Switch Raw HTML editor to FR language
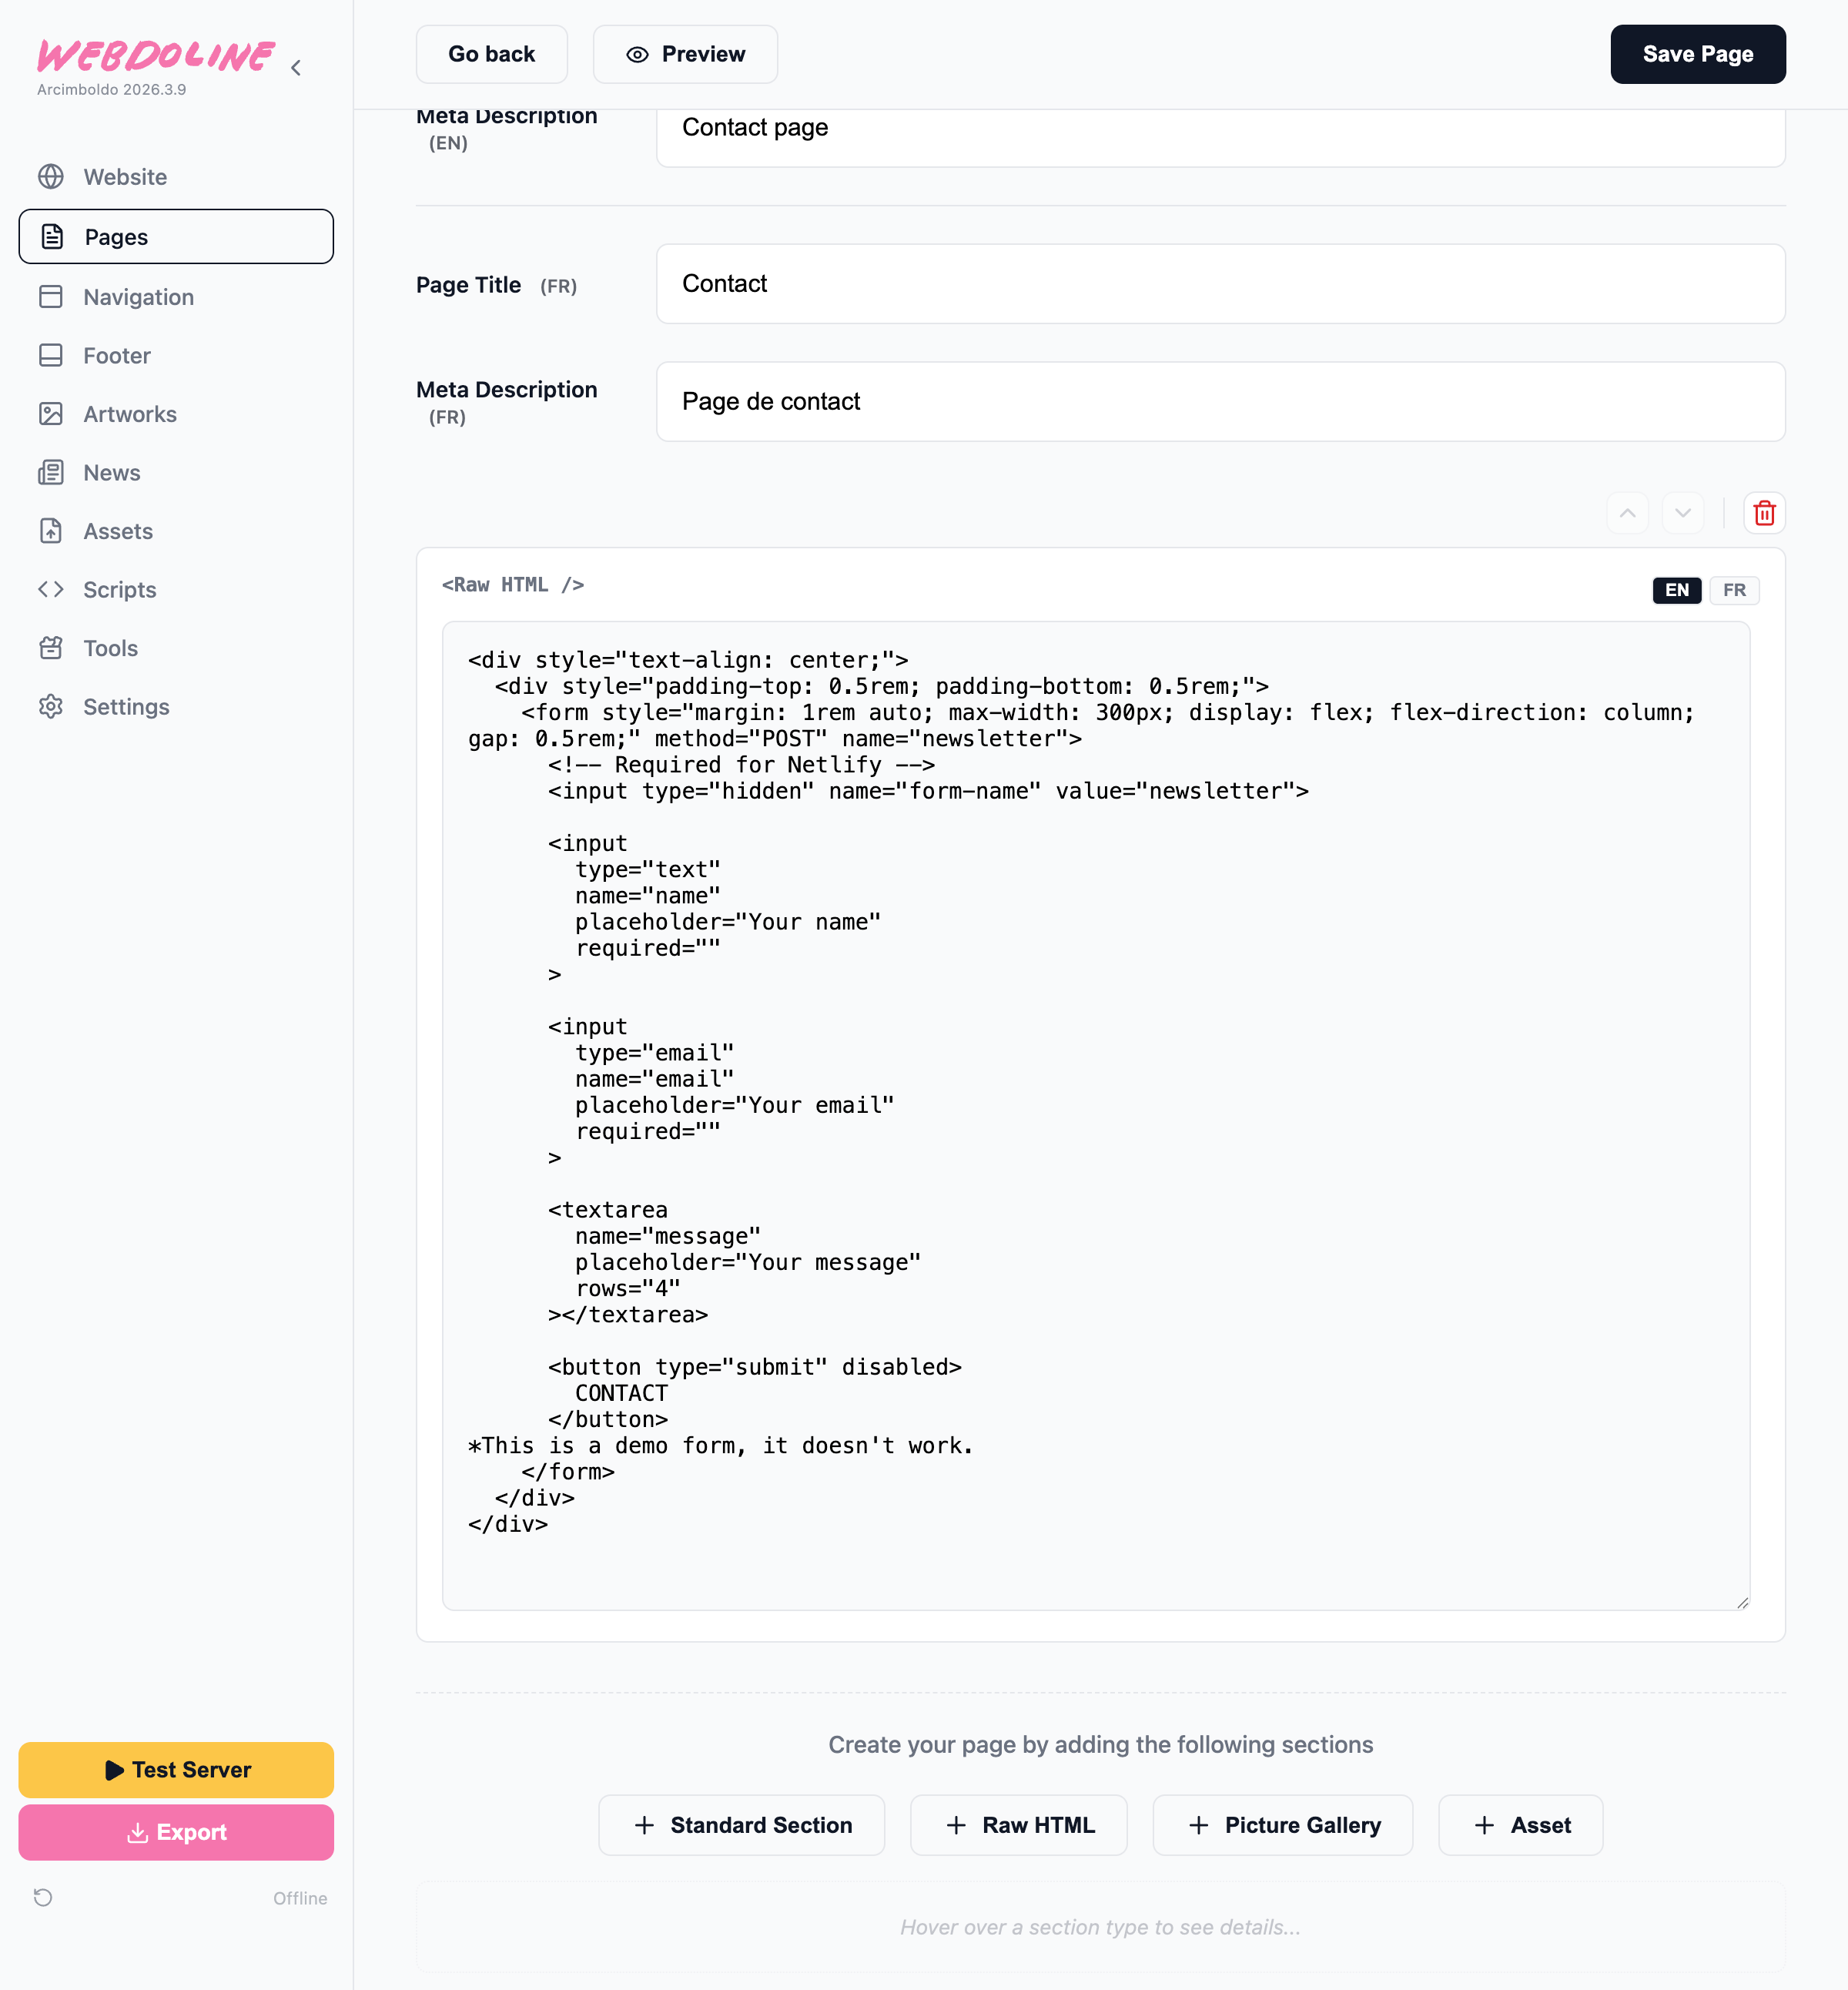Viewport: 1848px width, 1990px height. [1733, 590]
